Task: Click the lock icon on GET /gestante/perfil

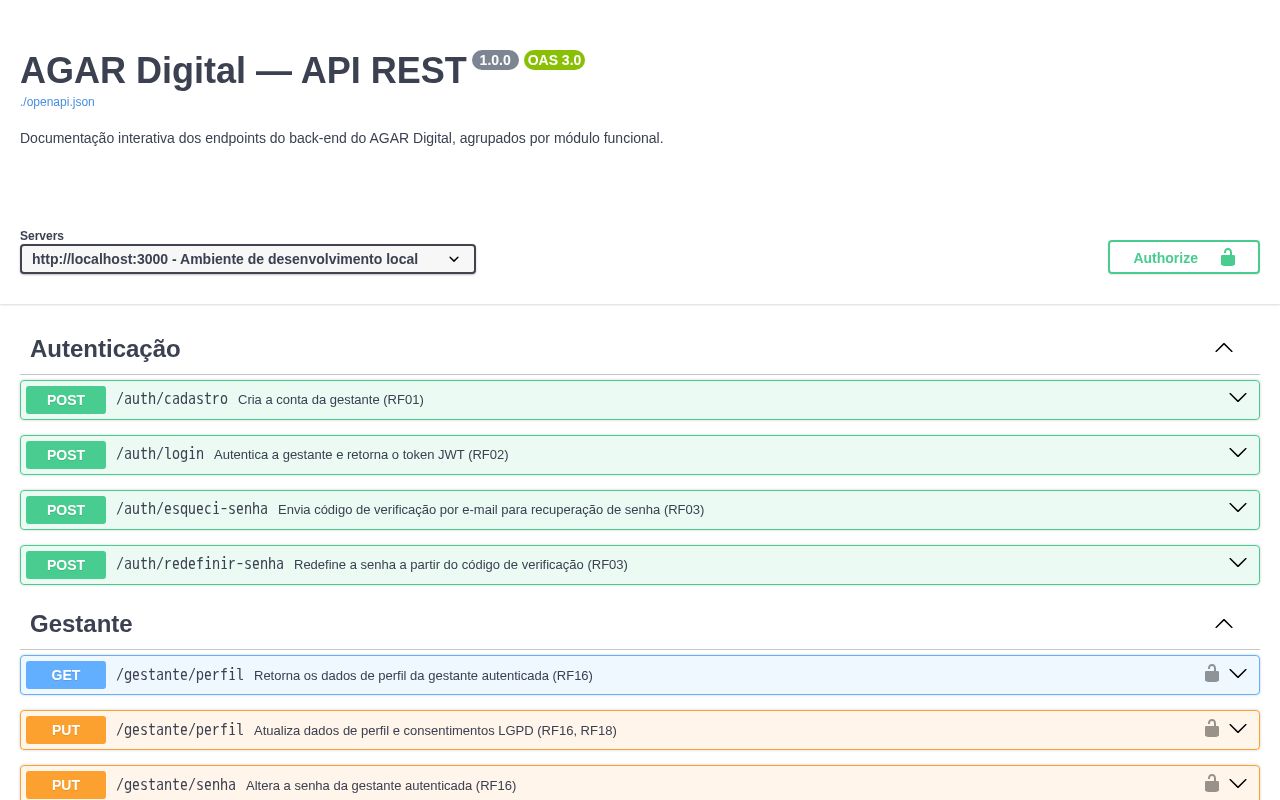Action: [1212, 674]
